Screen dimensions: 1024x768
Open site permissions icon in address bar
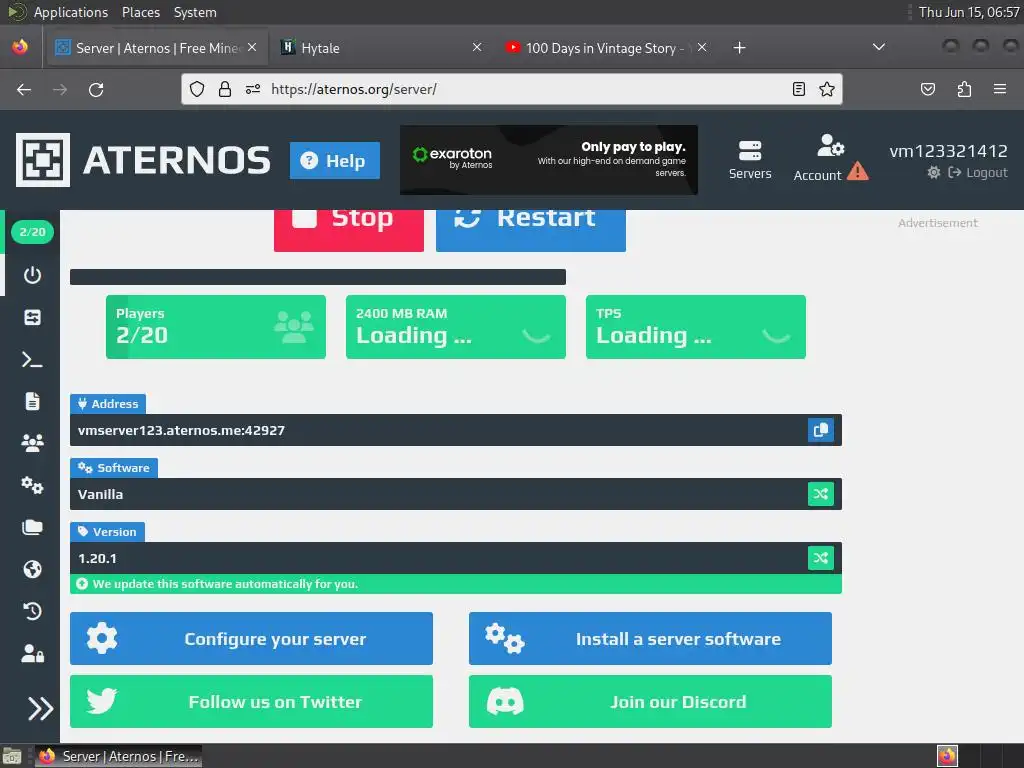coord(253,89)
